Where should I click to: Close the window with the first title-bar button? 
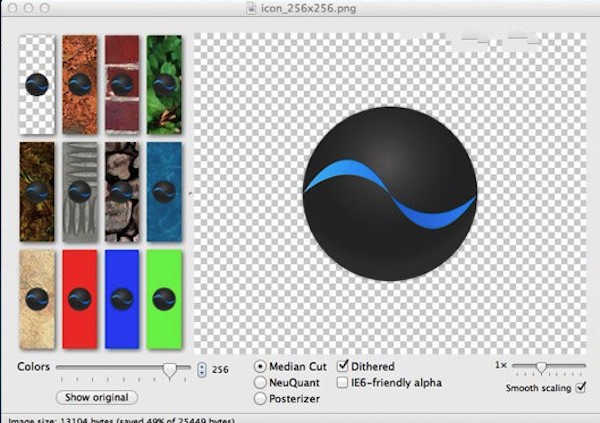tap(13, 8)
